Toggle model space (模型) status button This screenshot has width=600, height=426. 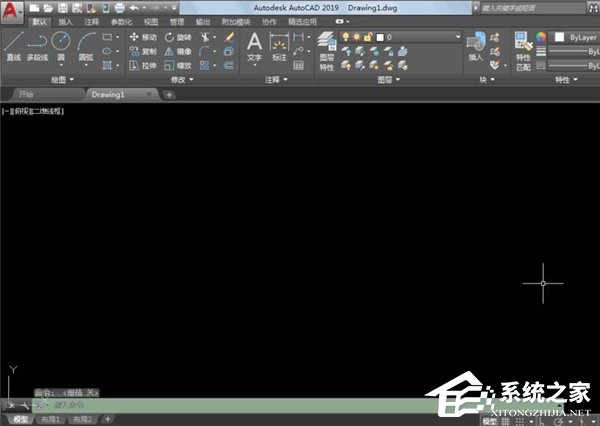[x=489, y=421]
